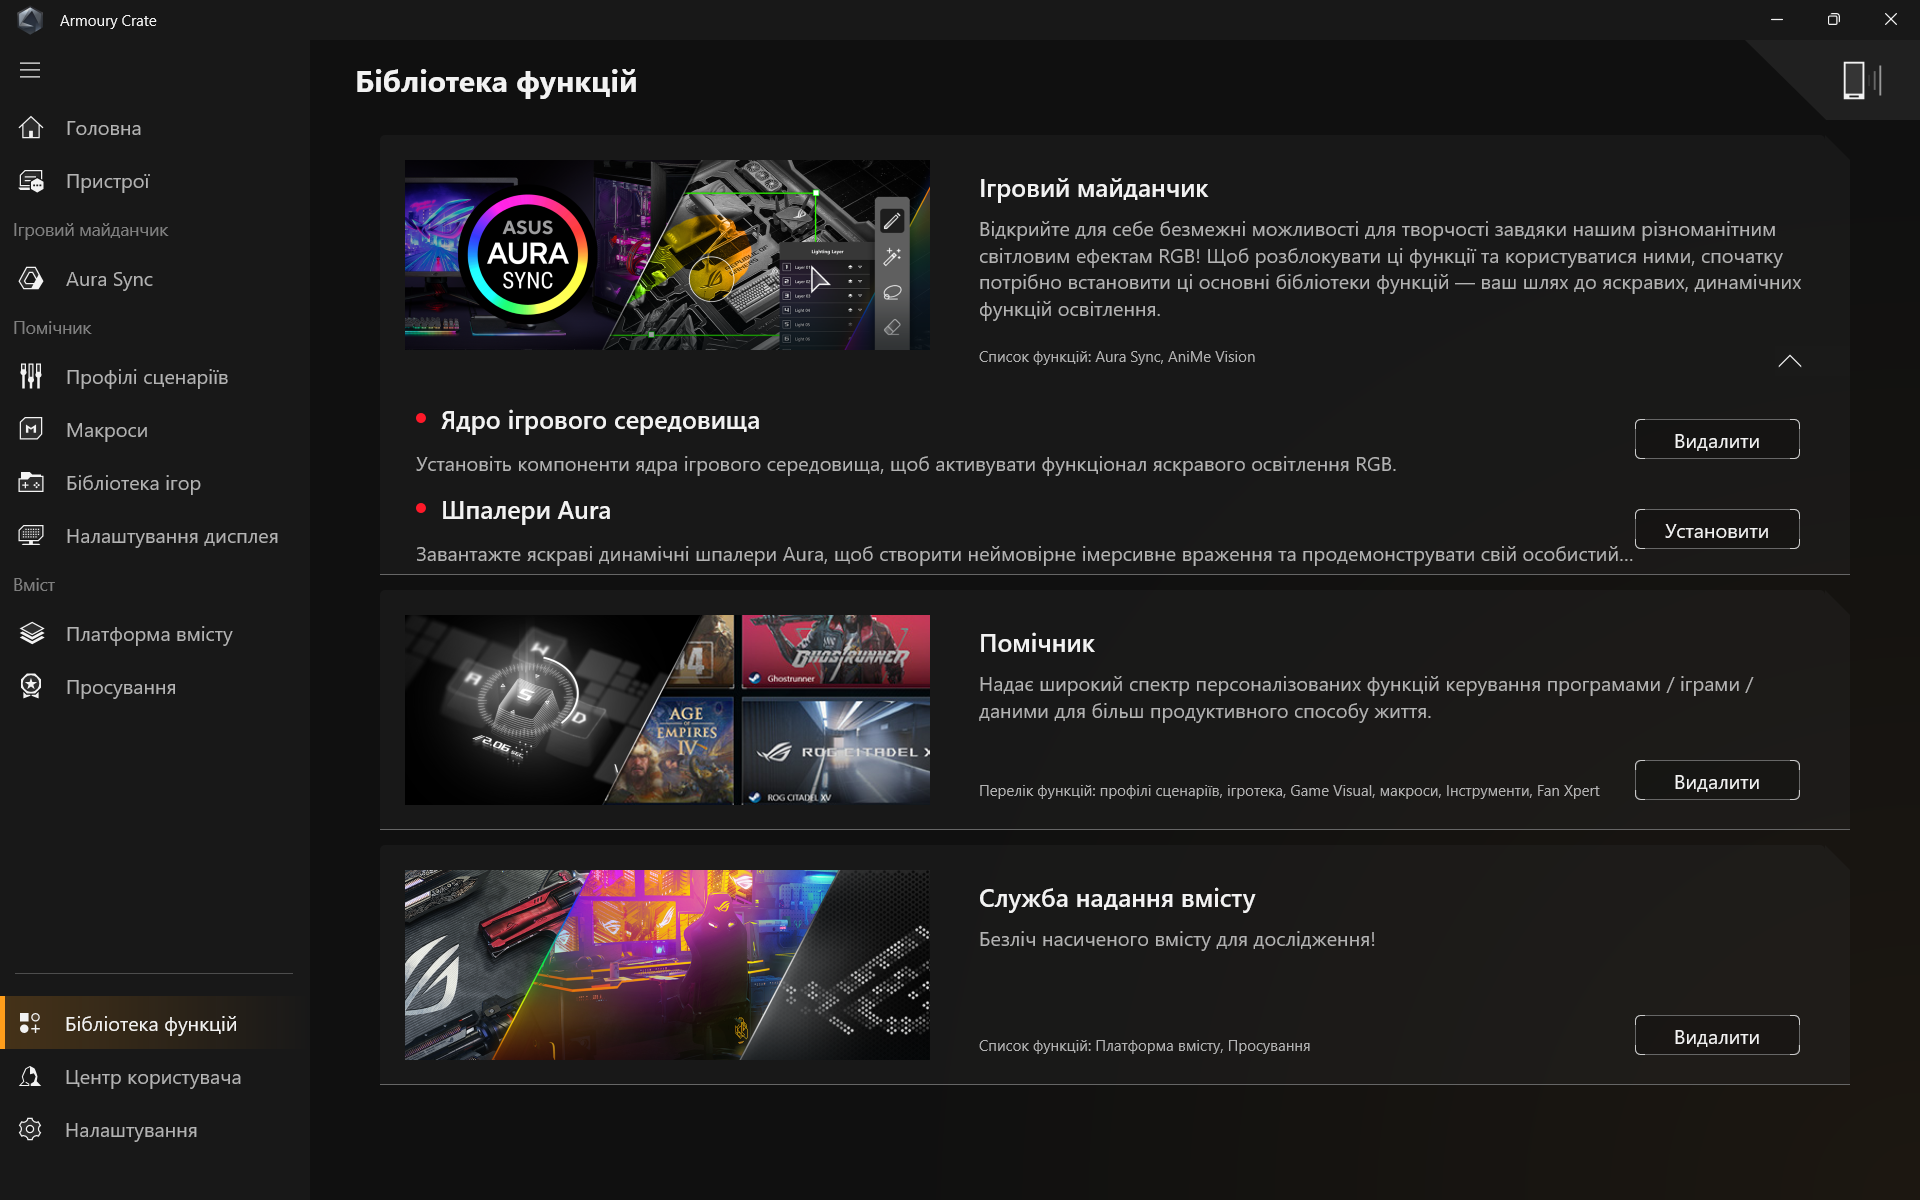
Task: Open Aura Sync from sidebar icon
Action: click(31, 279)
